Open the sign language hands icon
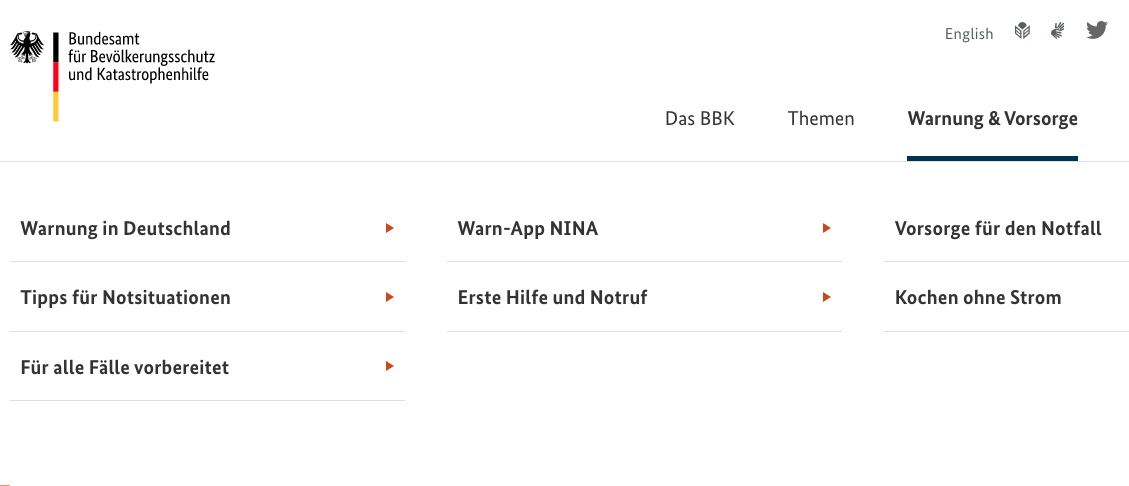Image resolution: width=1129 pixels, height=486 pixels. (1057, 31)
